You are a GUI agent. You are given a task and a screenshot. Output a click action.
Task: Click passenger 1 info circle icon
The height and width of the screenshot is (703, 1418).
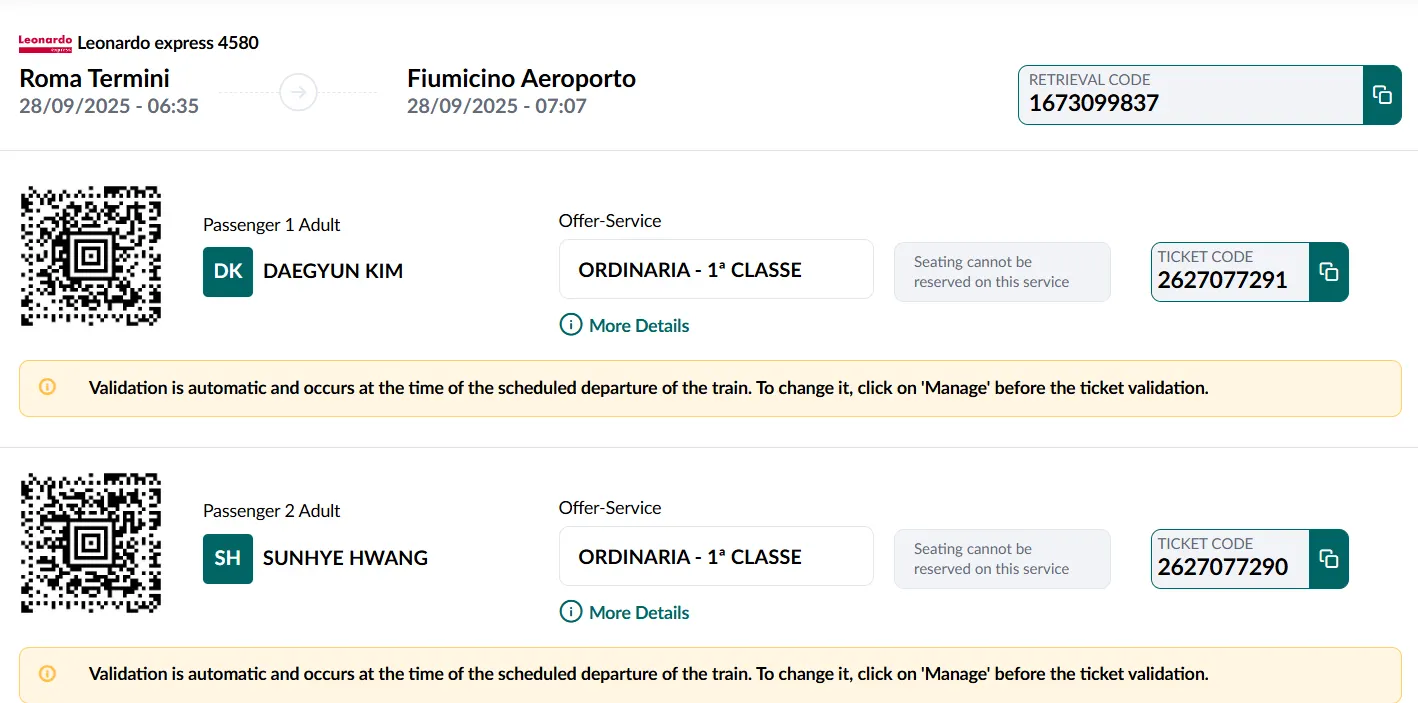(571, 325)
